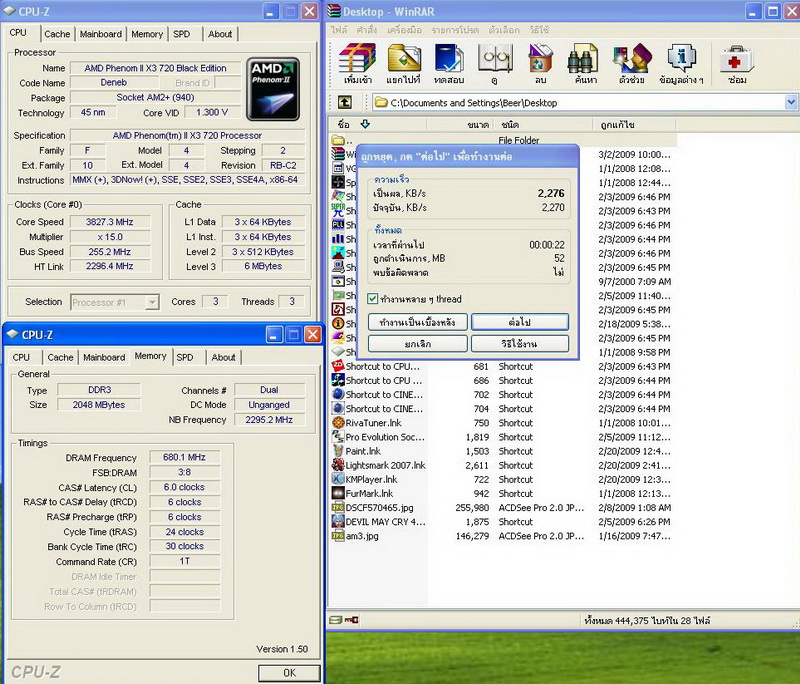Select the RivaTuner.lnk file icon

pos(338,422)
